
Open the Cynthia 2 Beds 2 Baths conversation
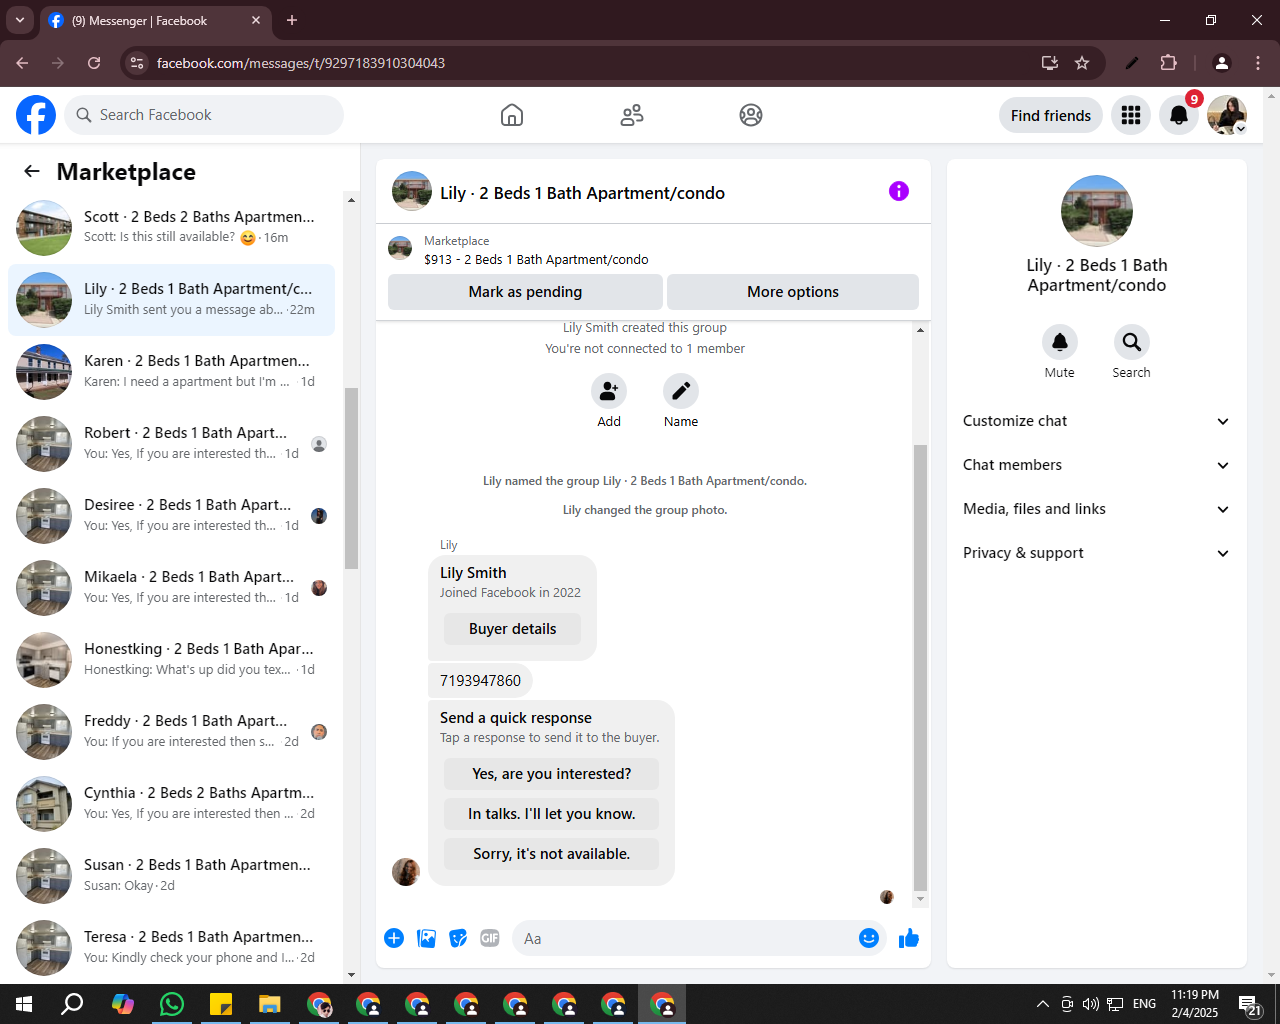[x=171, y=803]
